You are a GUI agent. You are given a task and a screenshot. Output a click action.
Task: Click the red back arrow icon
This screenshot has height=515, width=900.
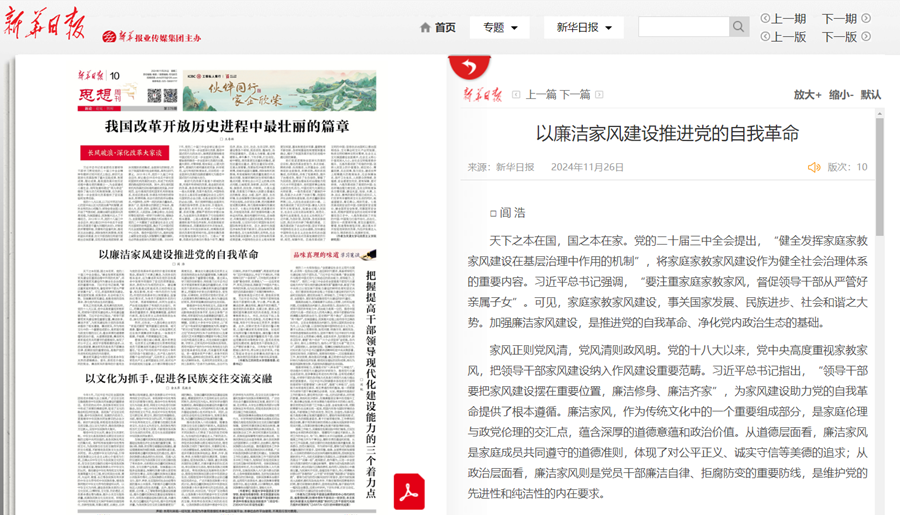pos(469,67)
